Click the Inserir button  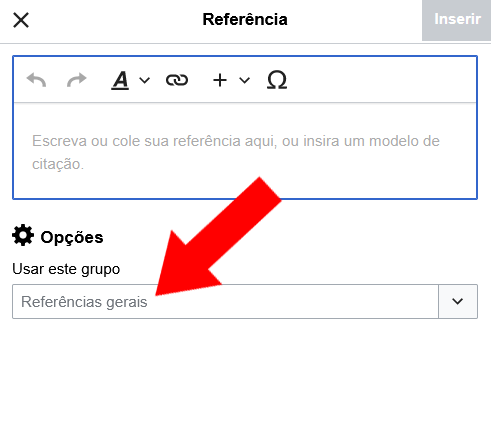457,20
